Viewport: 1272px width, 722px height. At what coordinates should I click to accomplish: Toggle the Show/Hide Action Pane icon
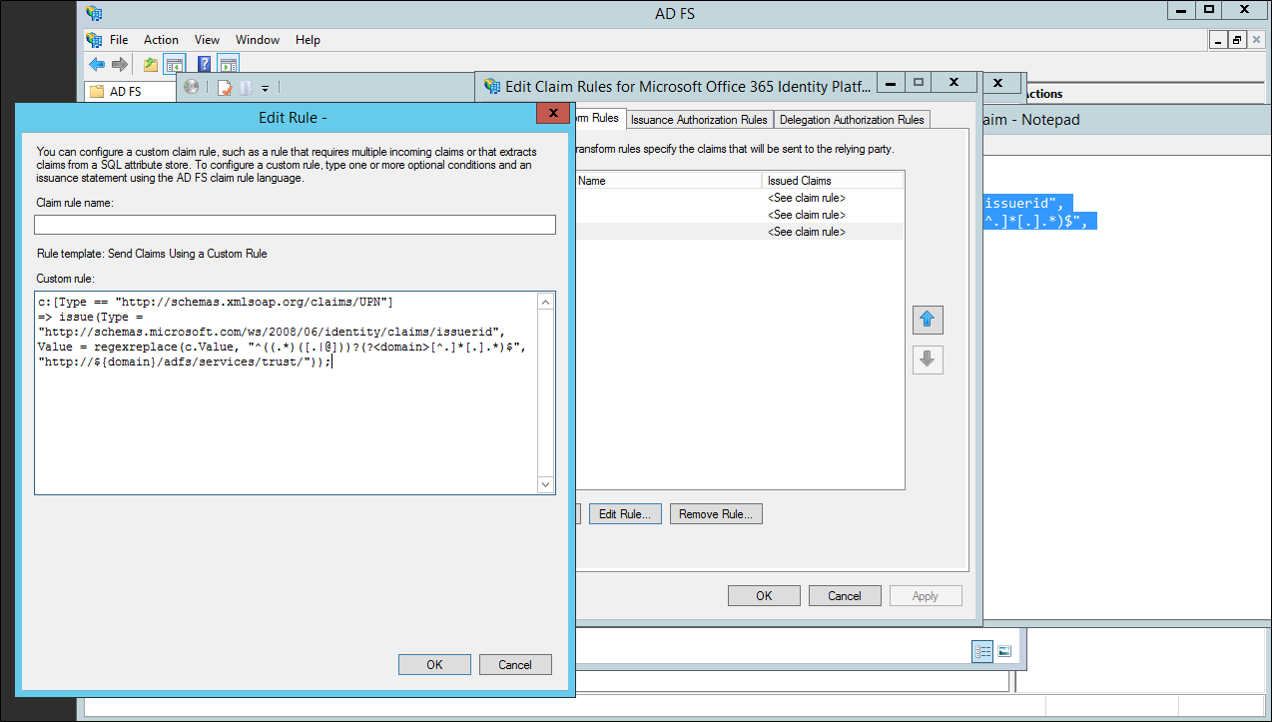228,63
